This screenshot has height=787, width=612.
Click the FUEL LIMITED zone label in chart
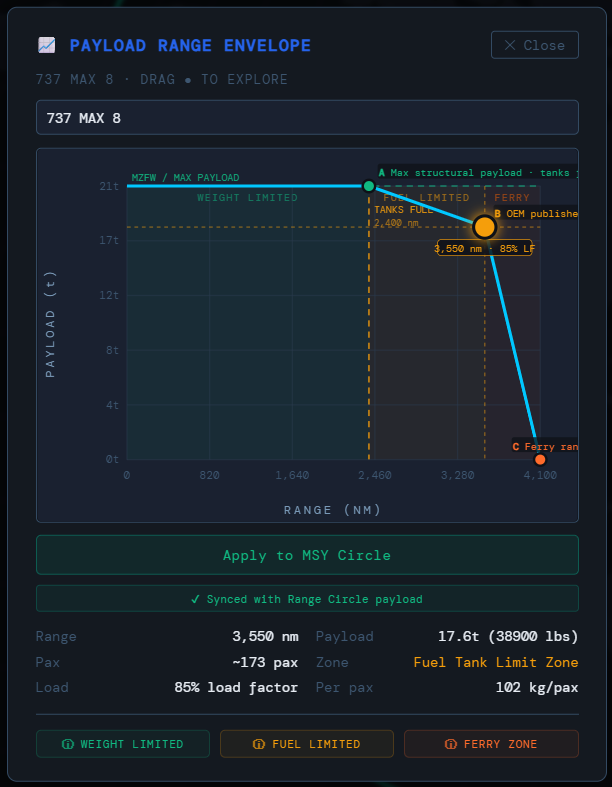(x=426, y=198)
